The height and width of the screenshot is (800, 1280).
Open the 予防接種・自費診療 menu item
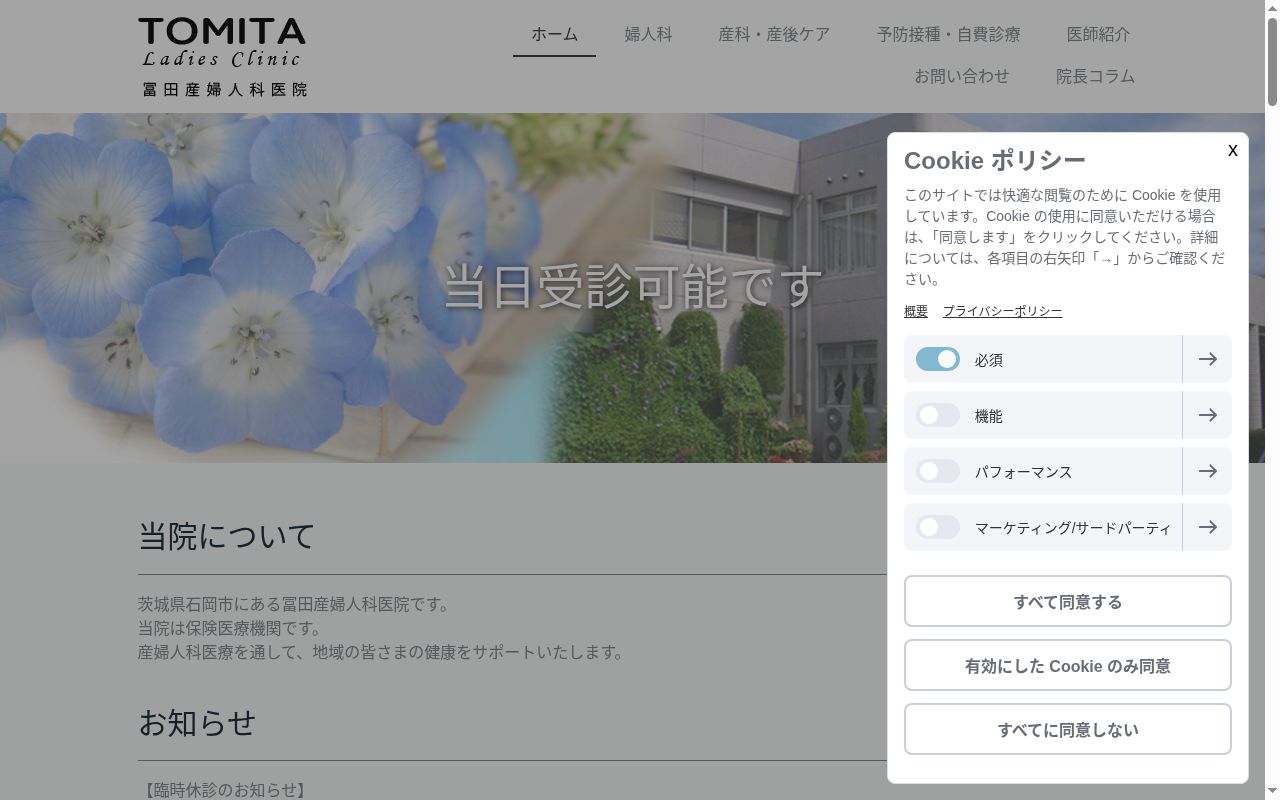coord(948,34)
